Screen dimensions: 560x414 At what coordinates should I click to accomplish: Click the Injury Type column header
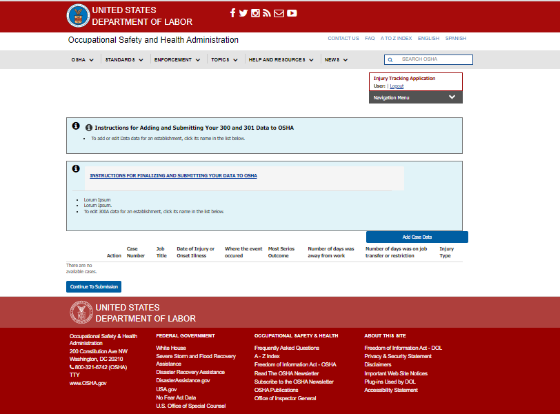(446, 252)
